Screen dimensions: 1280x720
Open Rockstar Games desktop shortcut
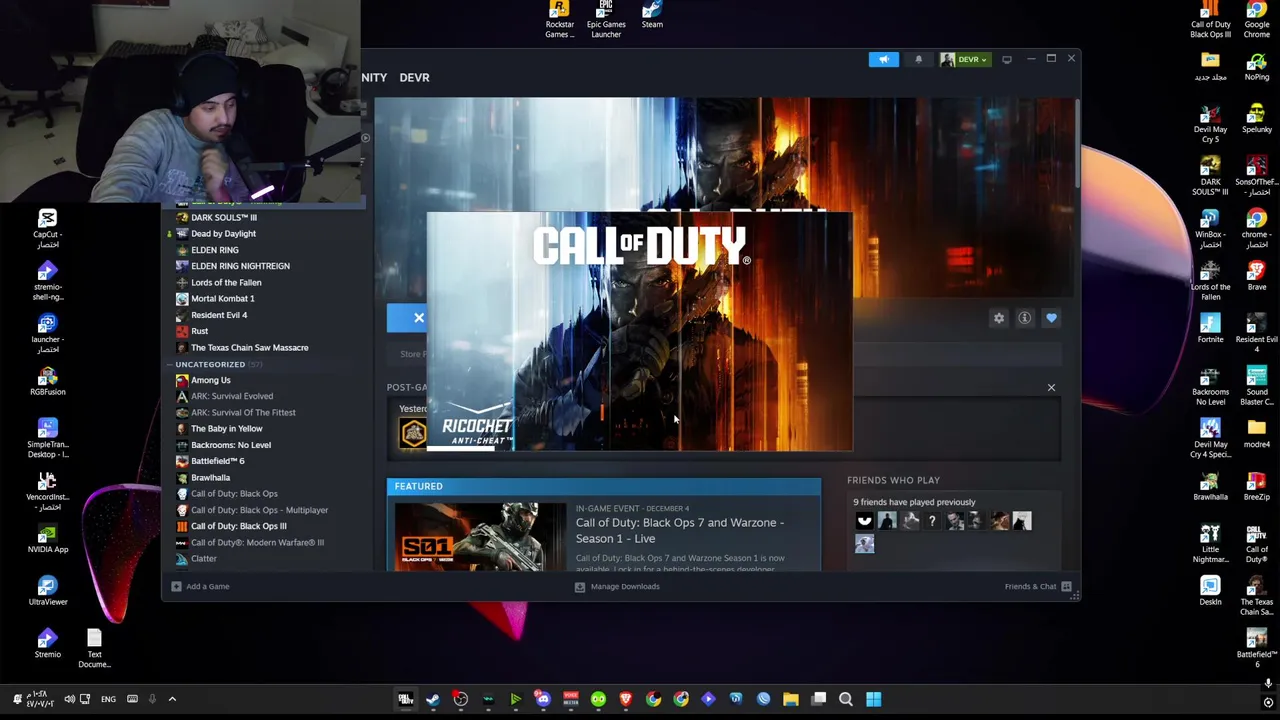coord(559,19)
